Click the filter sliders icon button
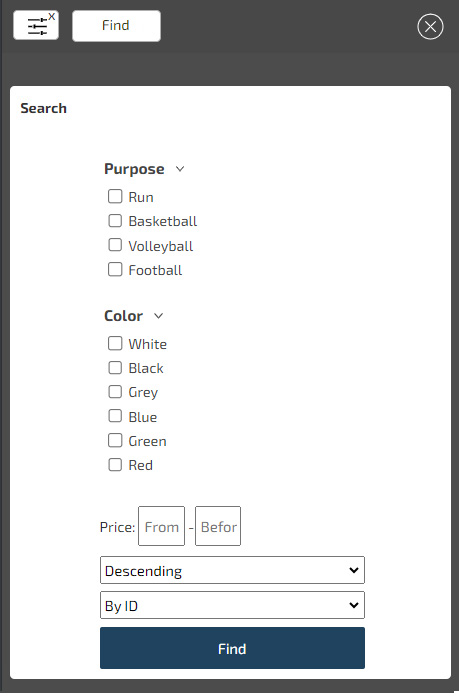The width and height of the screenshot is (459, 697). [36, 25]
